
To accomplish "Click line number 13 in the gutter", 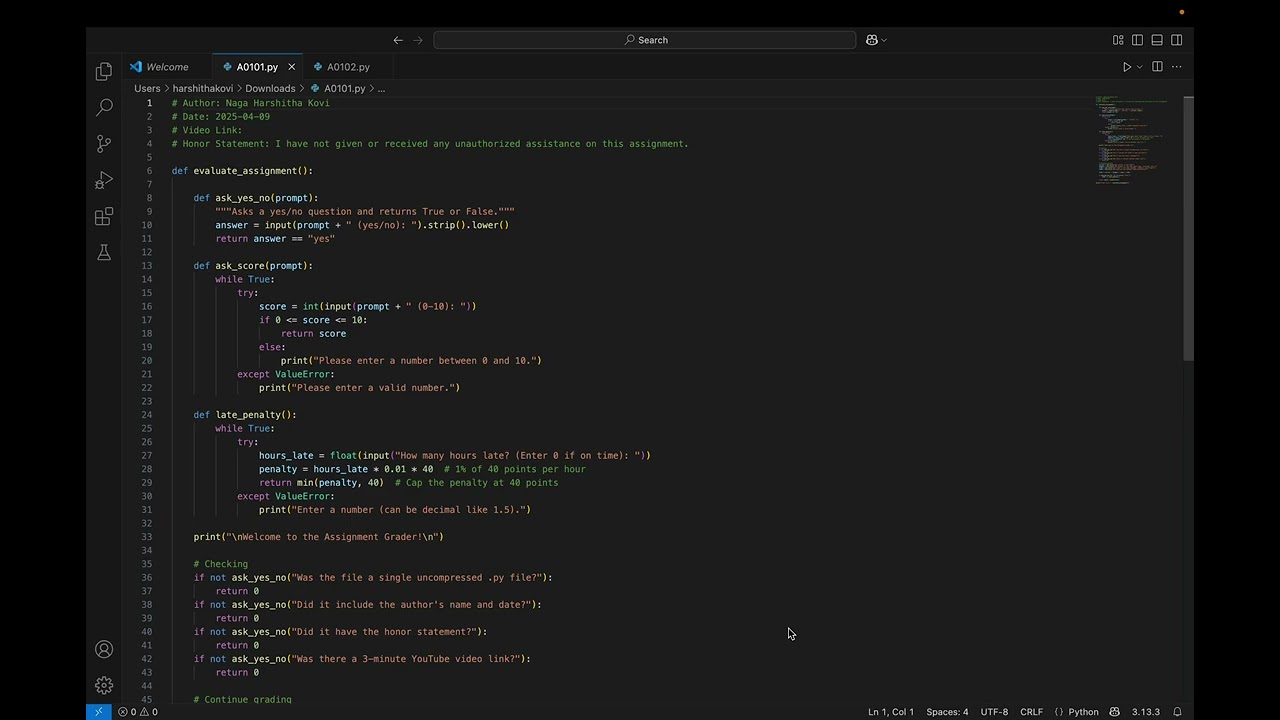I will (x=147, y=266).
